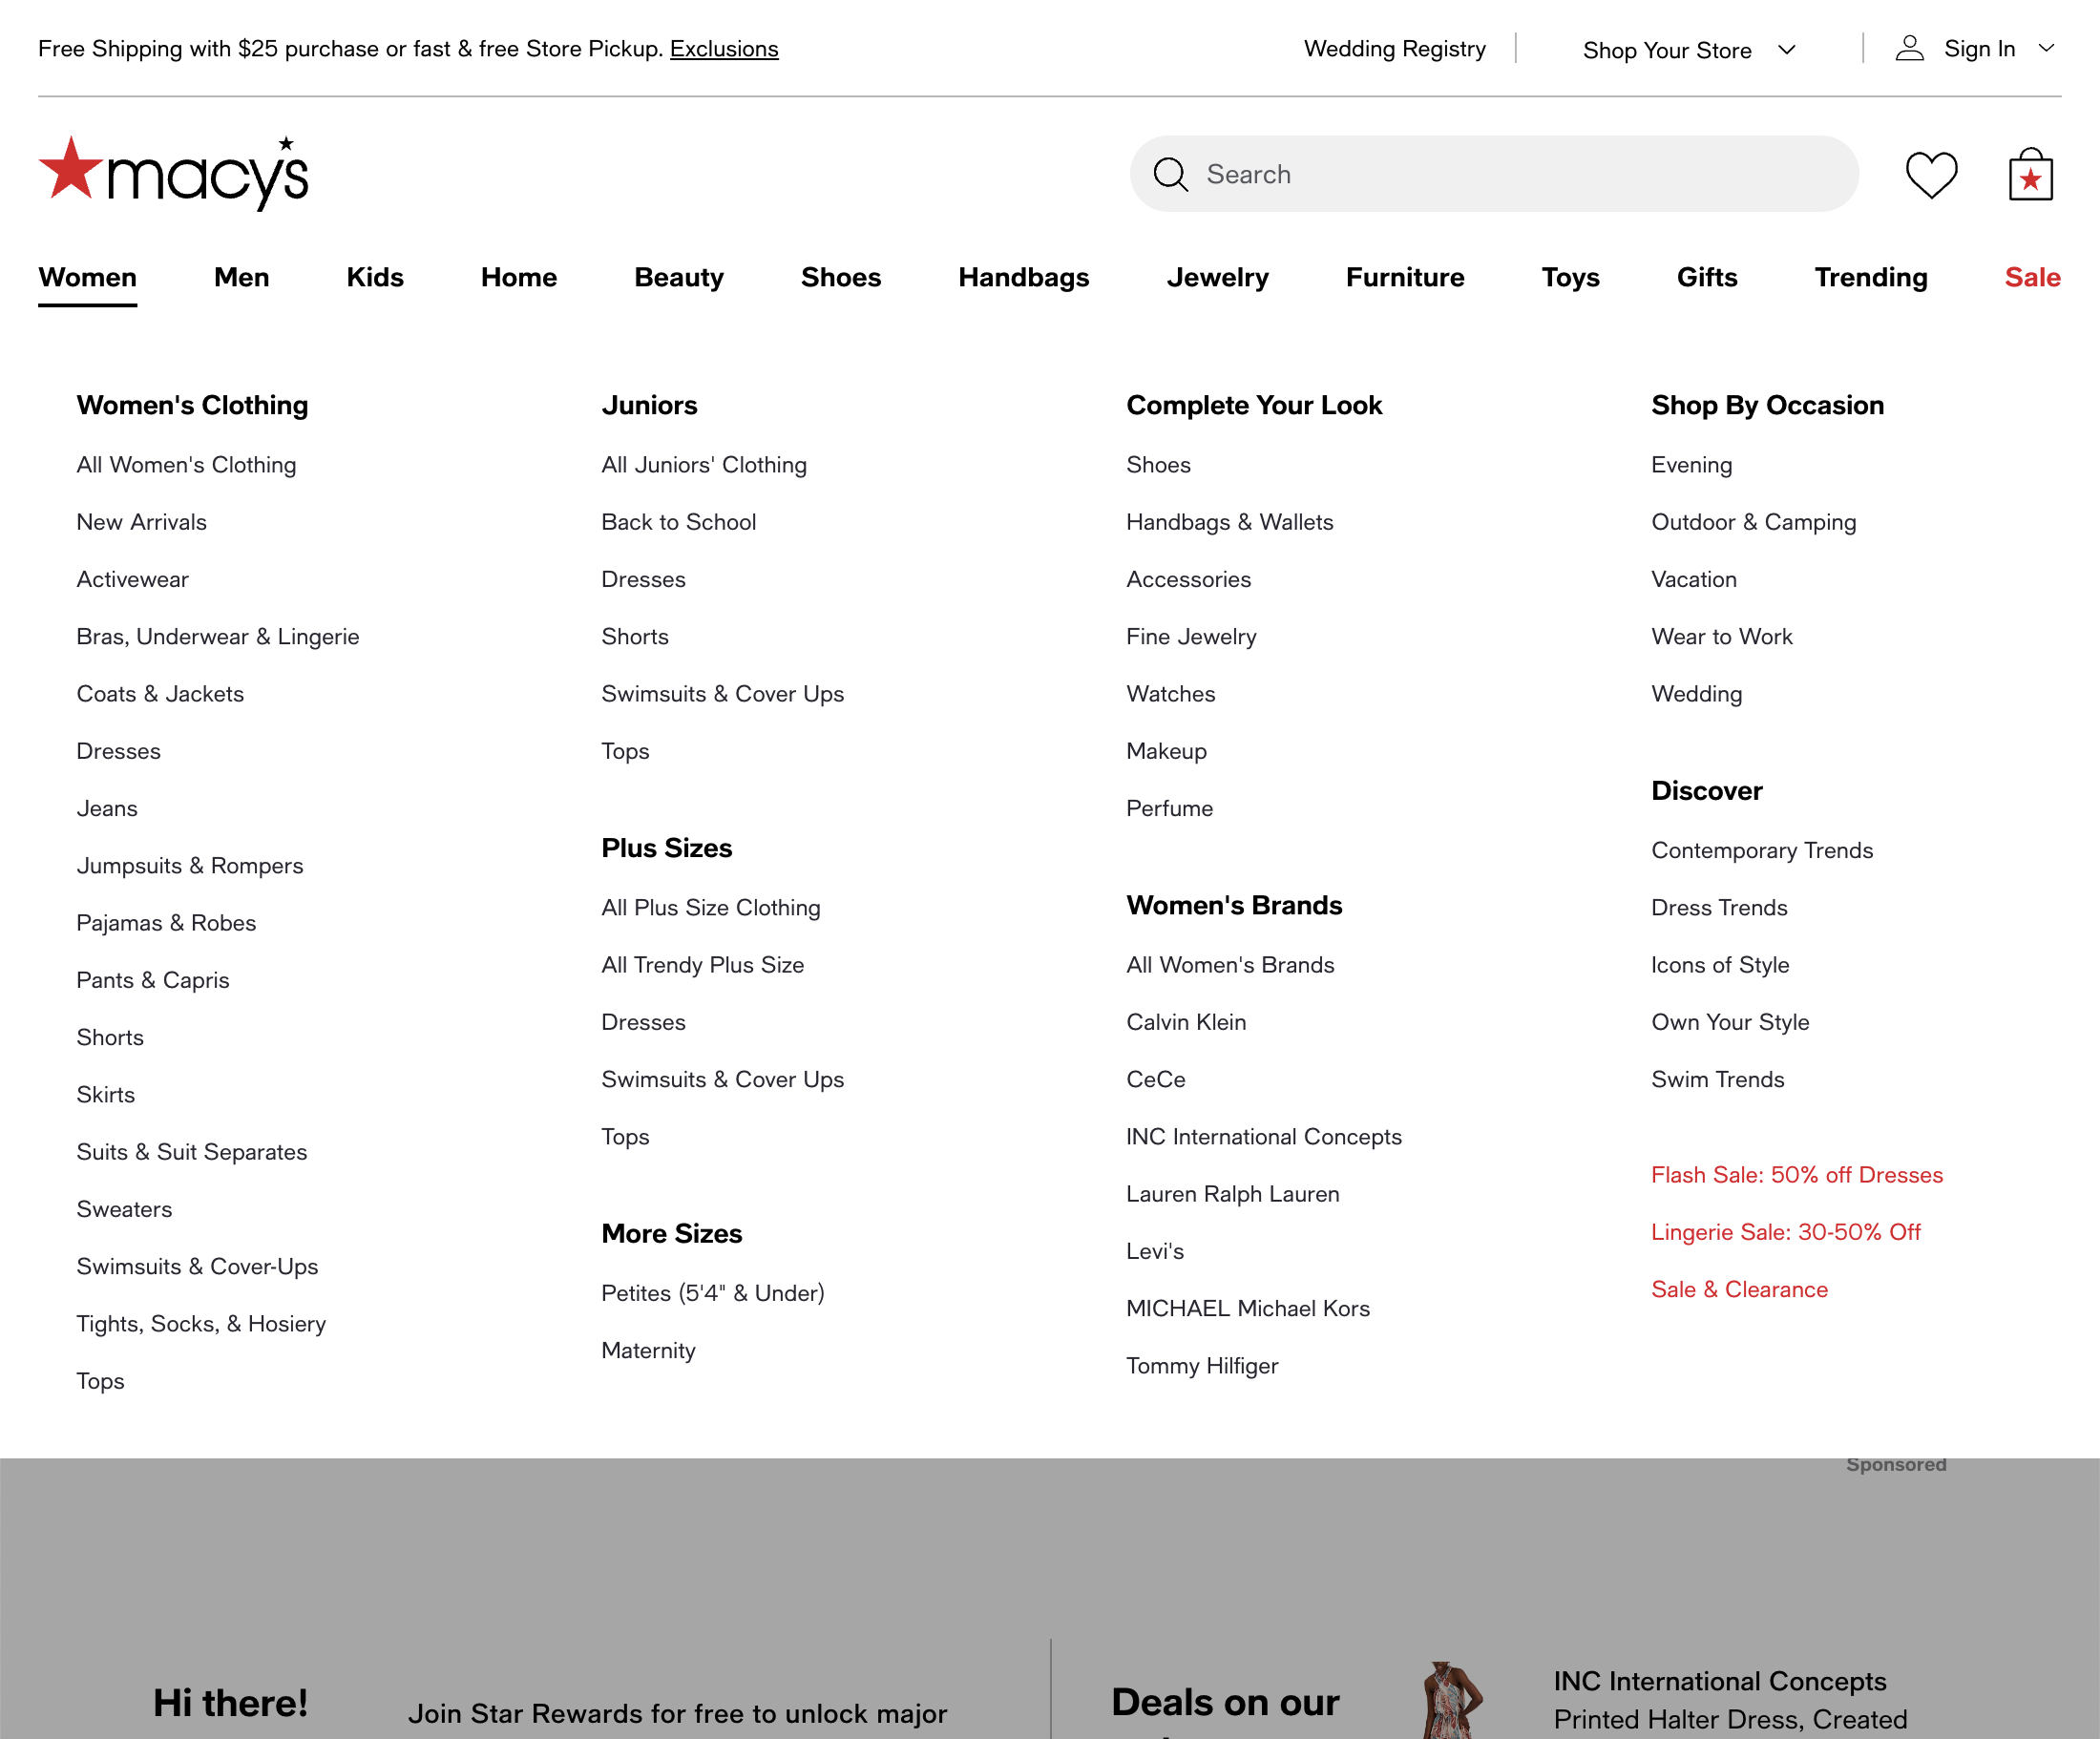Open the favorites heart icon
This screenshot has width=2100, height=1739.
(1930, 173)
